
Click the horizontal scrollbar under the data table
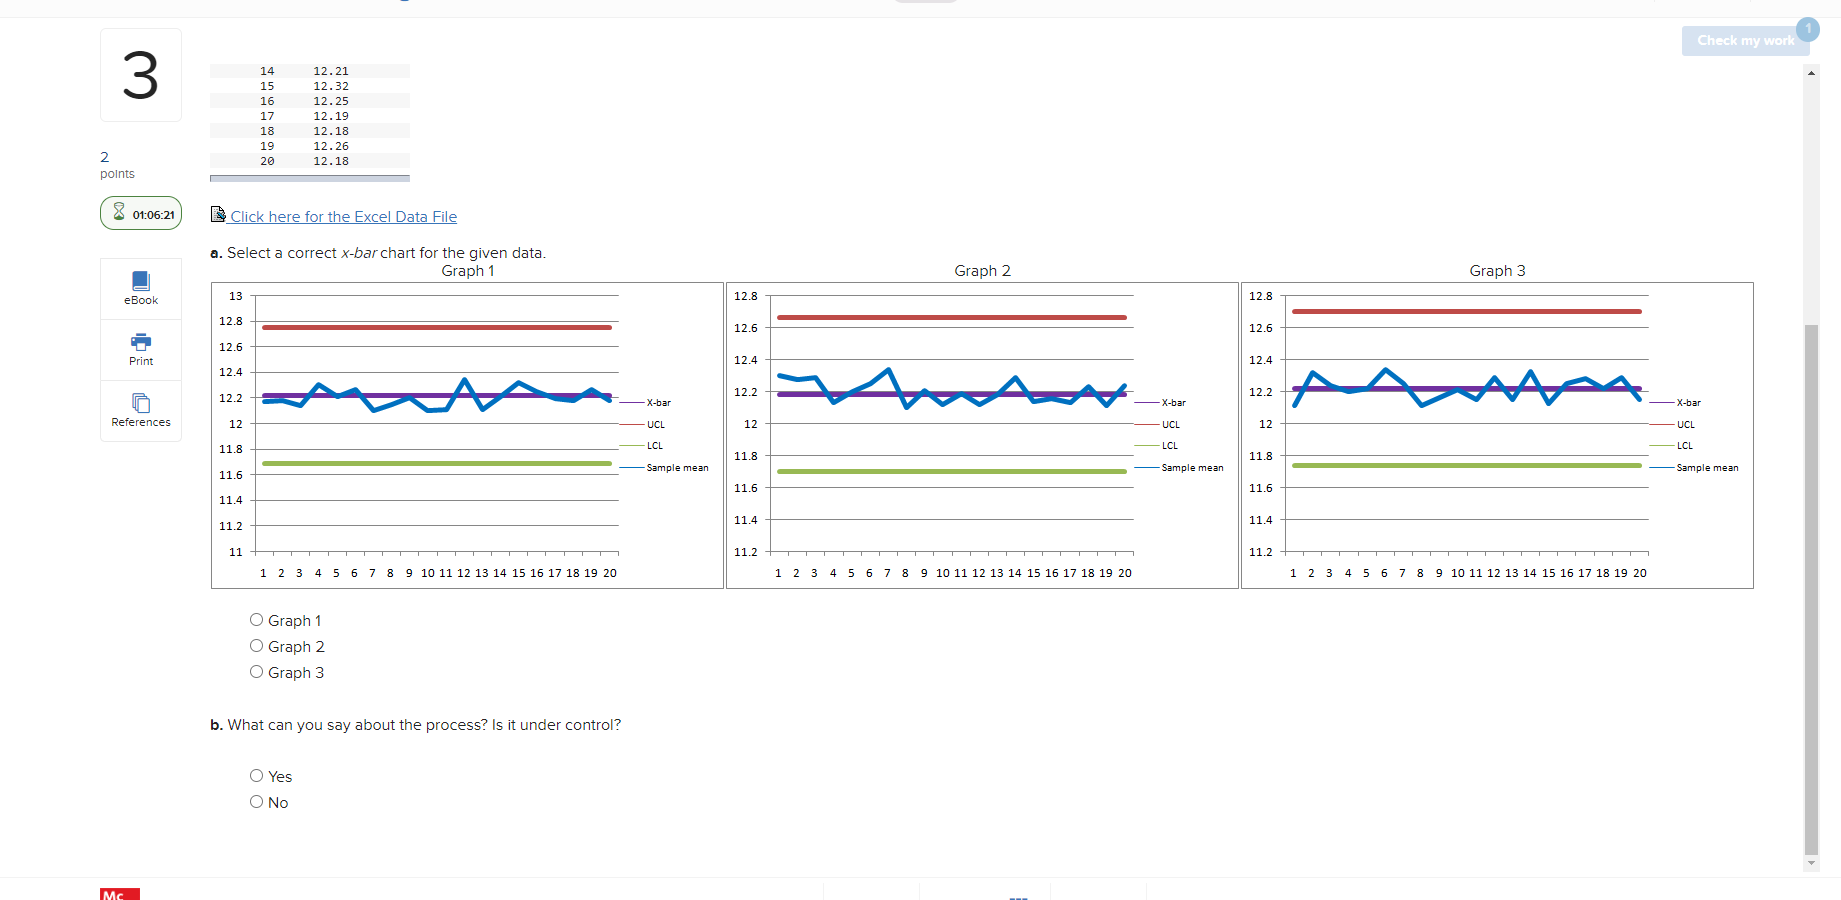point(308,178)
